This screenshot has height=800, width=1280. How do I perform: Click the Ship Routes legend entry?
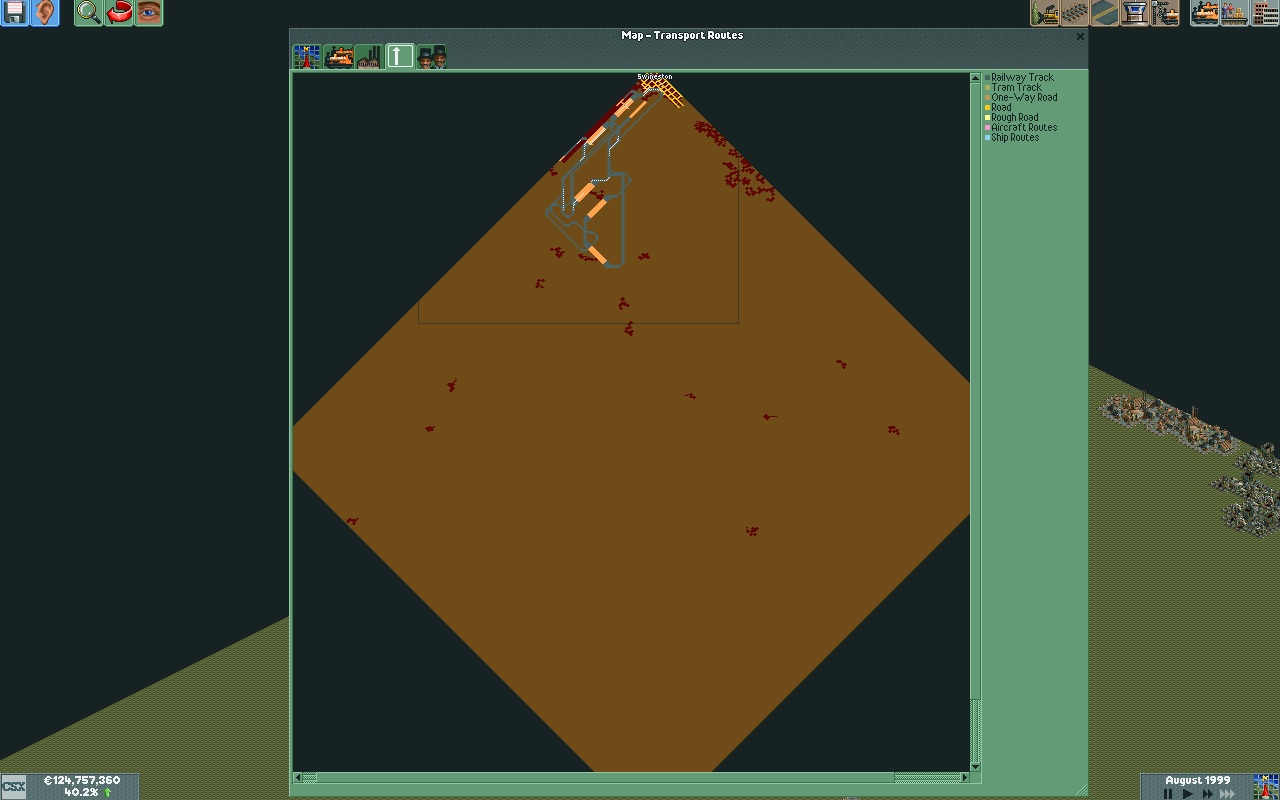pyautogui.click(x=1012, y=138)
